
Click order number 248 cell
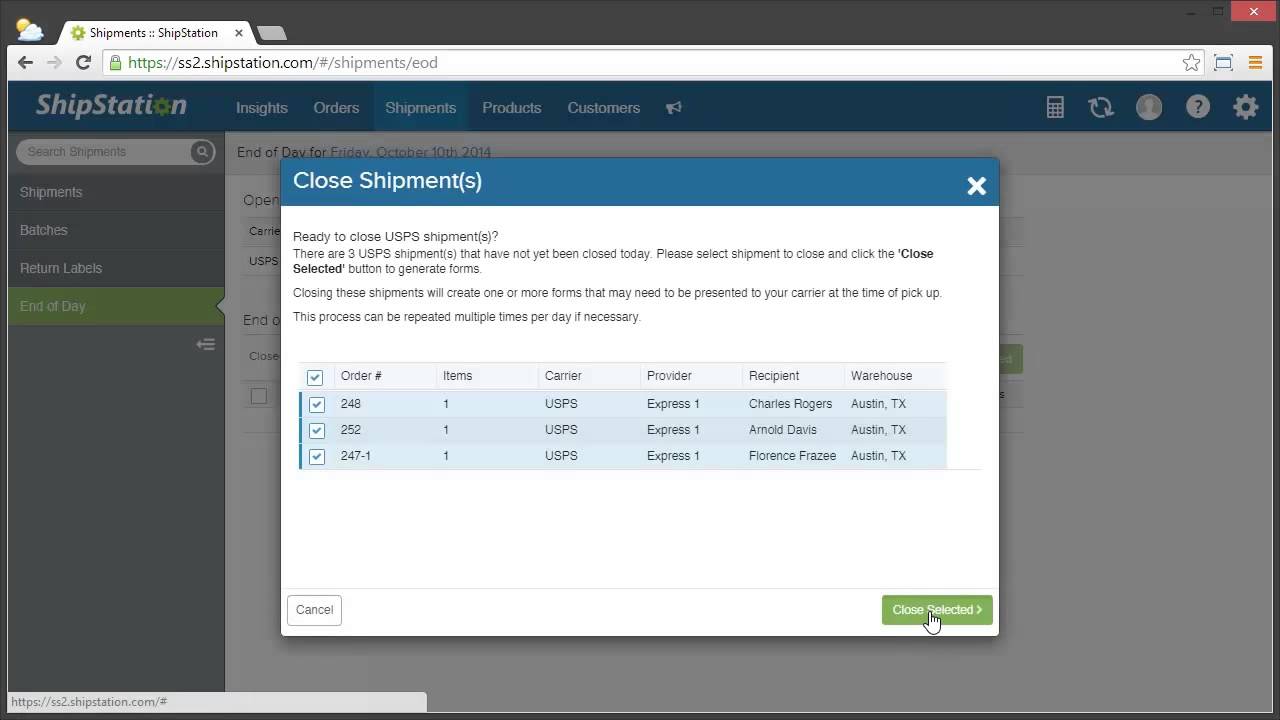point(351,404)
